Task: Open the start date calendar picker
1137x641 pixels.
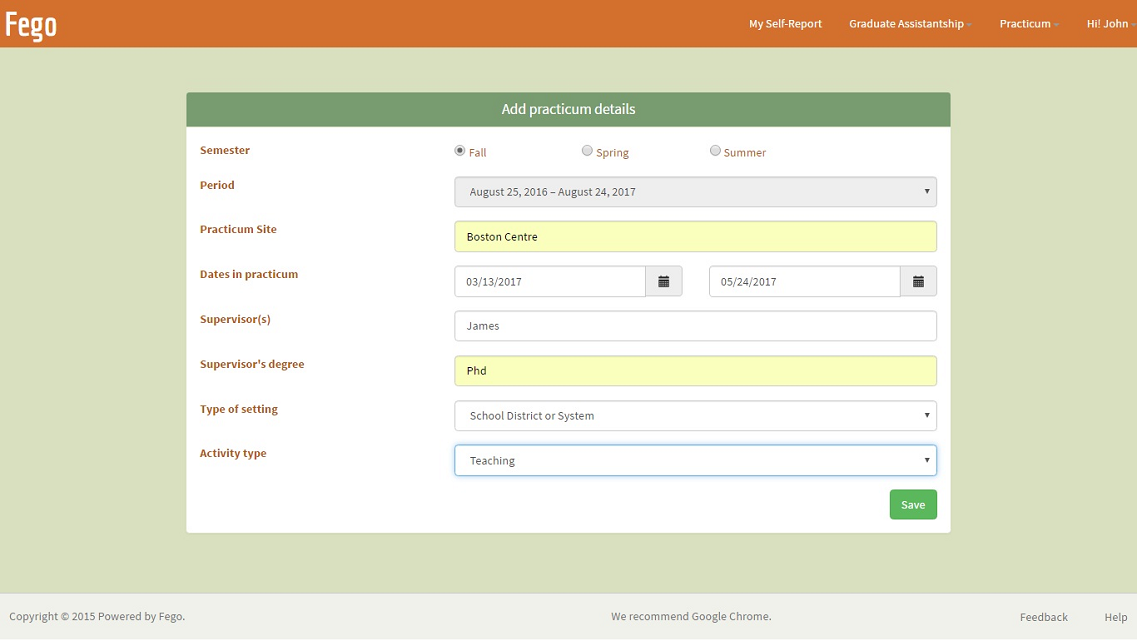Action: coord(664,282)
